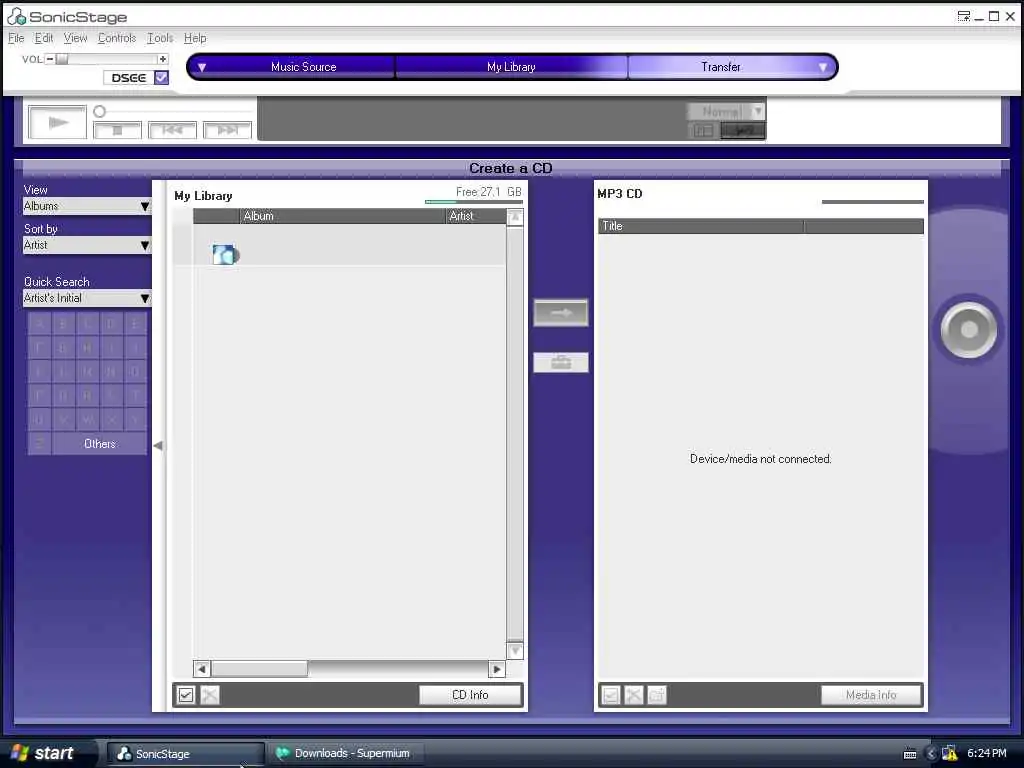Click the new group folder icon in MP3 CD
1024x768 pixels.
point(657,695)
